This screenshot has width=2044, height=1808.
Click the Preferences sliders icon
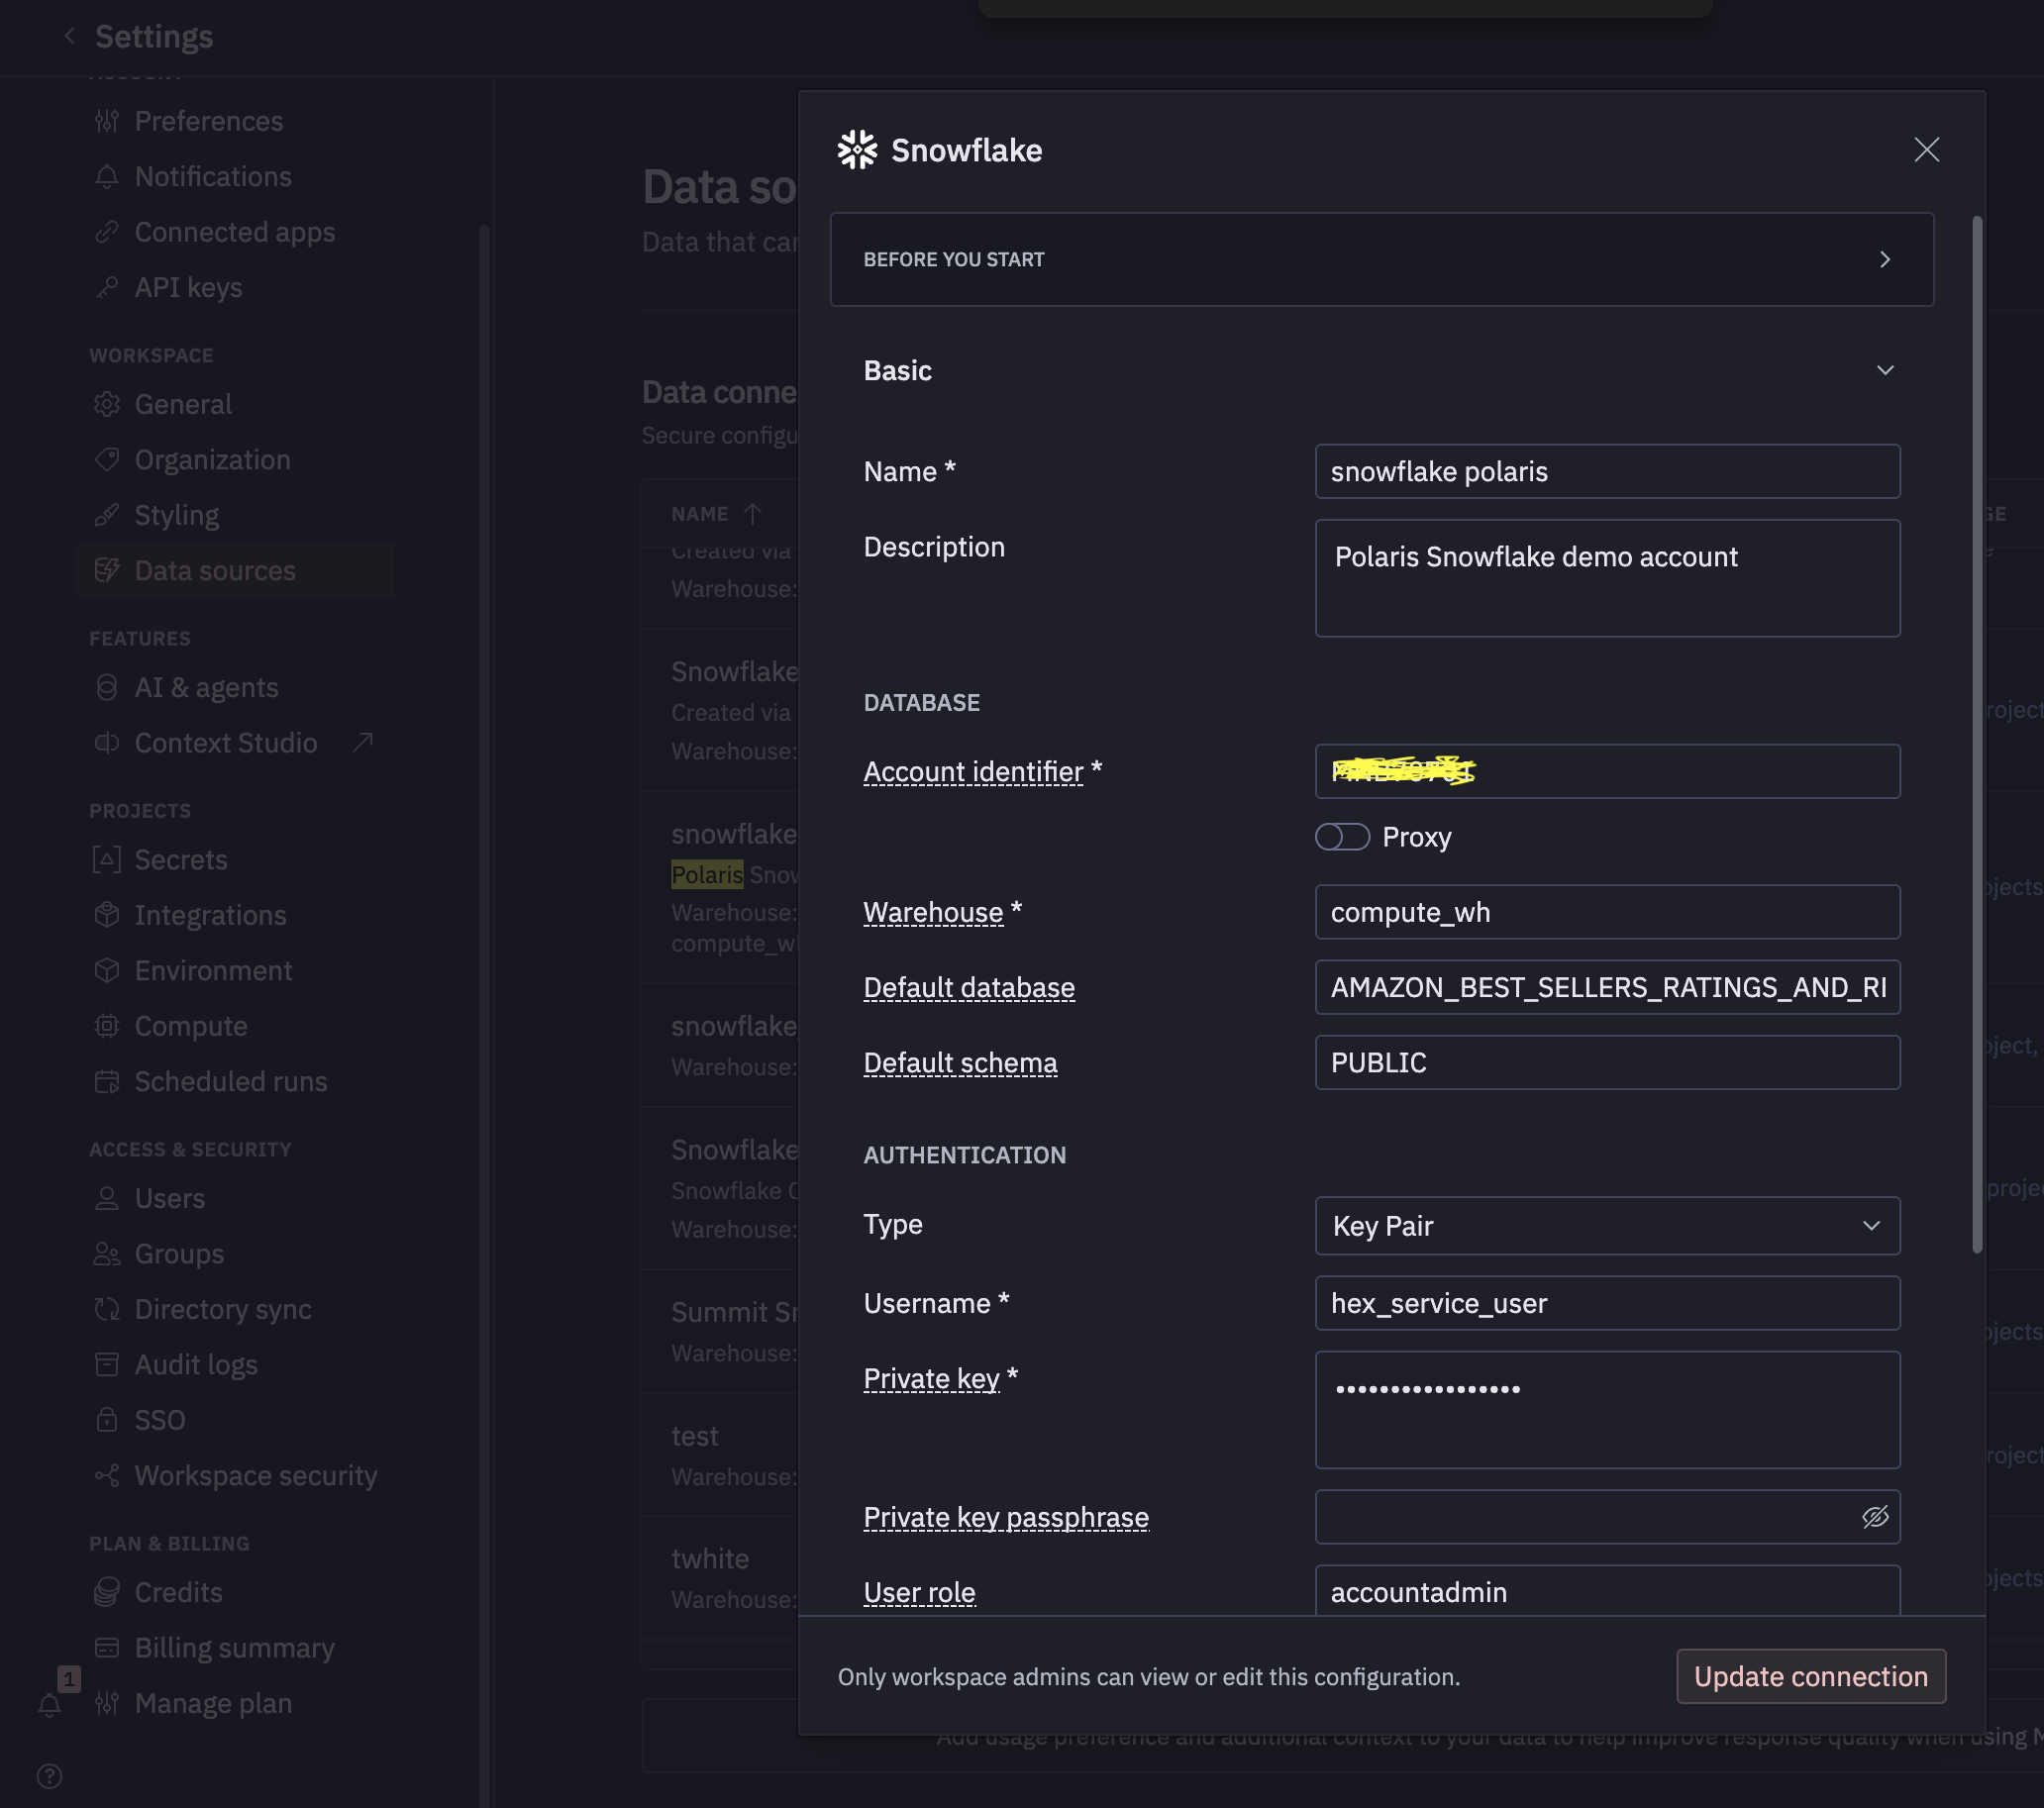point(107,121)
